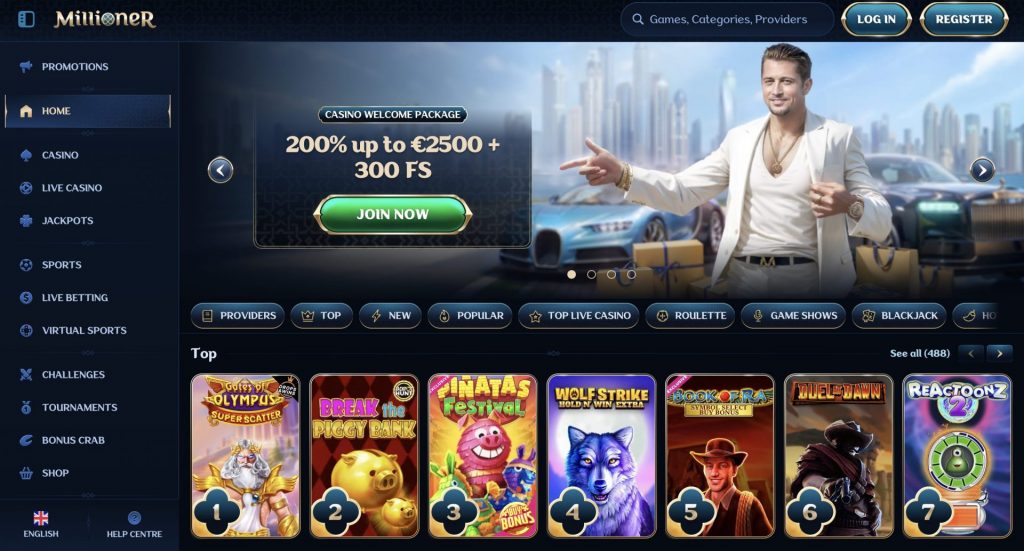The height and width of the screenshot is (551, 1024).
Task: Collapse the sidebar using the panel icon
Action: click(26, 19)
